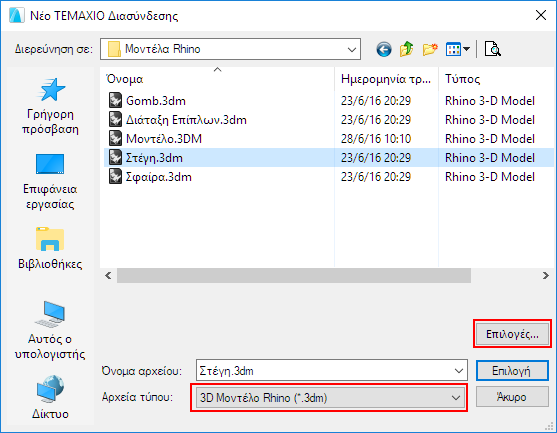Click the Διάταξη Επίπλων.3dm file name
Screen dimensions: 557x433
pyautogui.click(x=186, y=120)
